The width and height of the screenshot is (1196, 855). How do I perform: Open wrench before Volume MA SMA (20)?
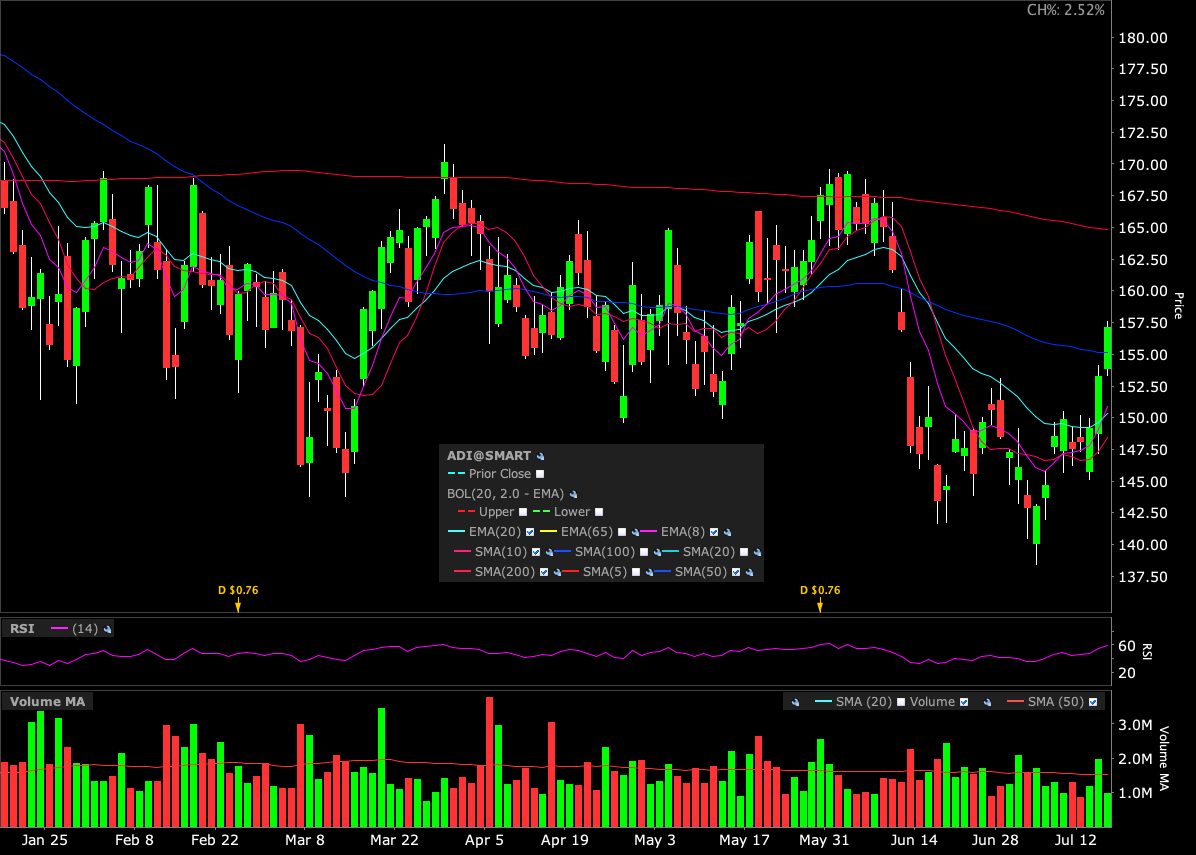click(796, 702)
